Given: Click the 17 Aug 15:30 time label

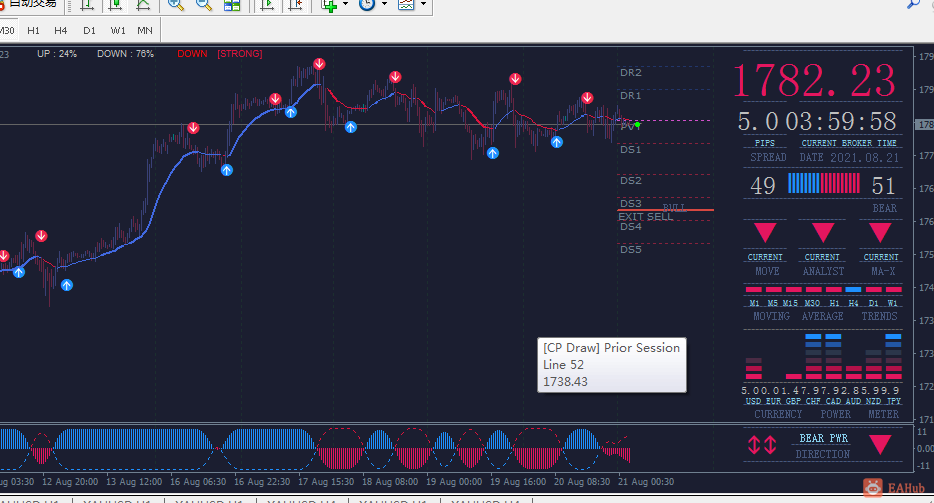Looking at the screenshot, I should point(326,482).
